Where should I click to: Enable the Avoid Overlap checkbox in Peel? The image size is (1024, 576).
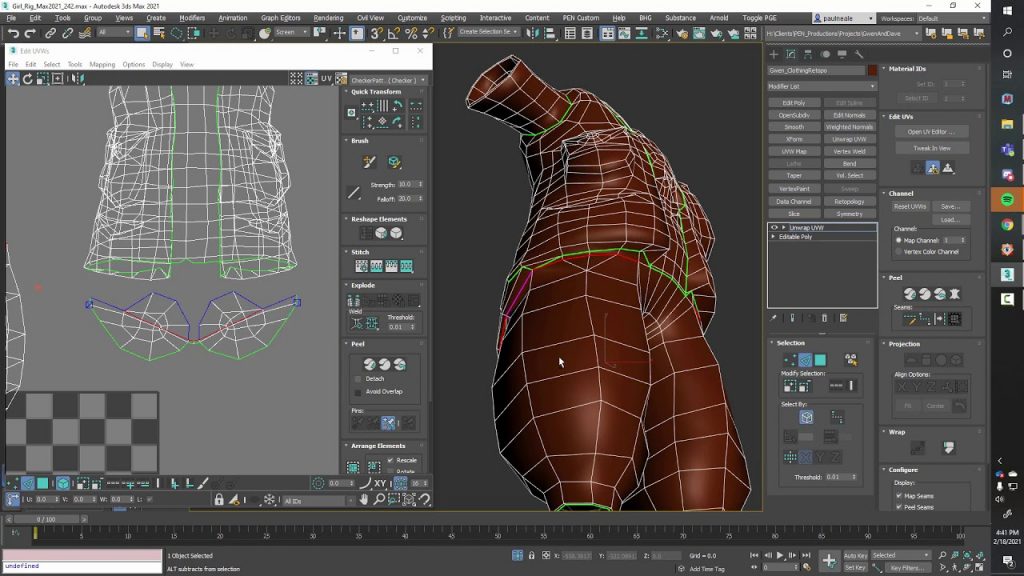(357, 391)
